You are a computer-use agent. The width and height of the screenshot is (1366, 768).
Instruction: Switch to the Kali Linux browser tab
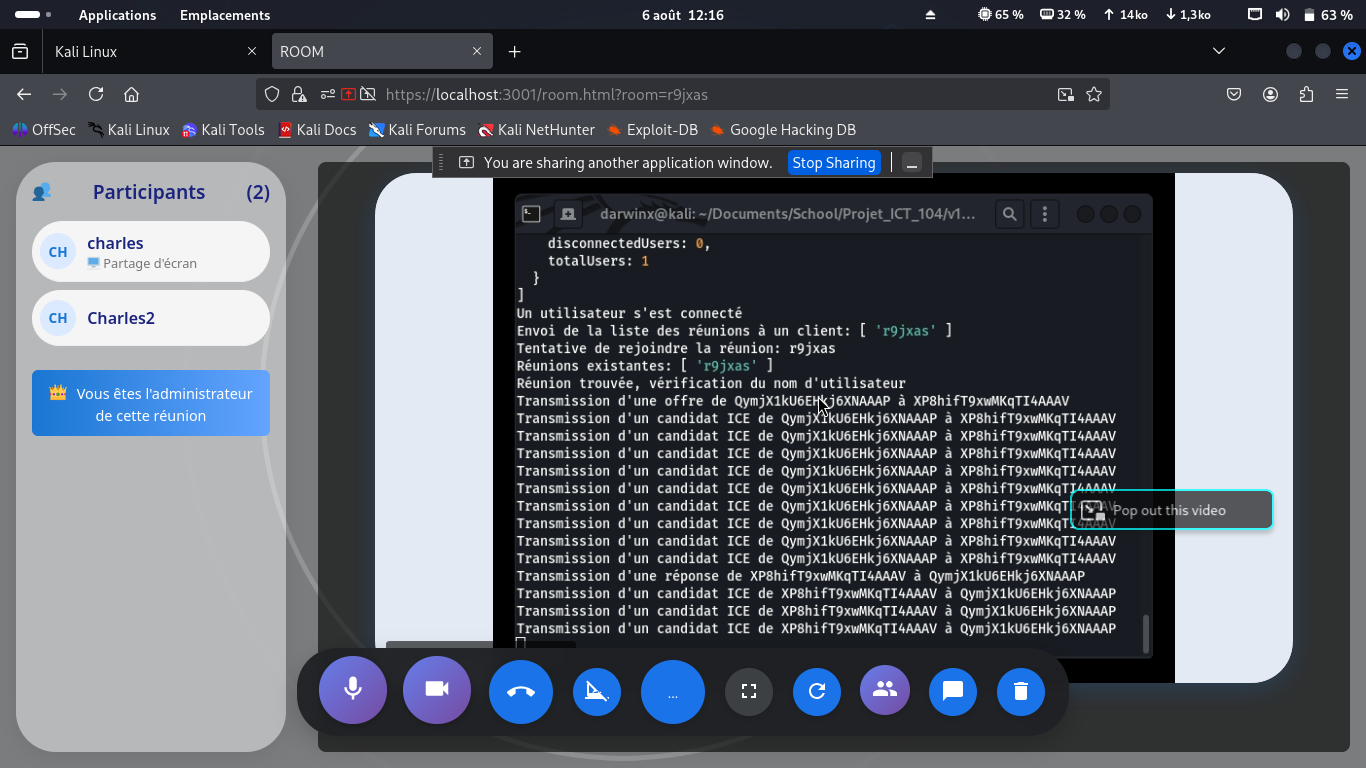coord(150,52)
